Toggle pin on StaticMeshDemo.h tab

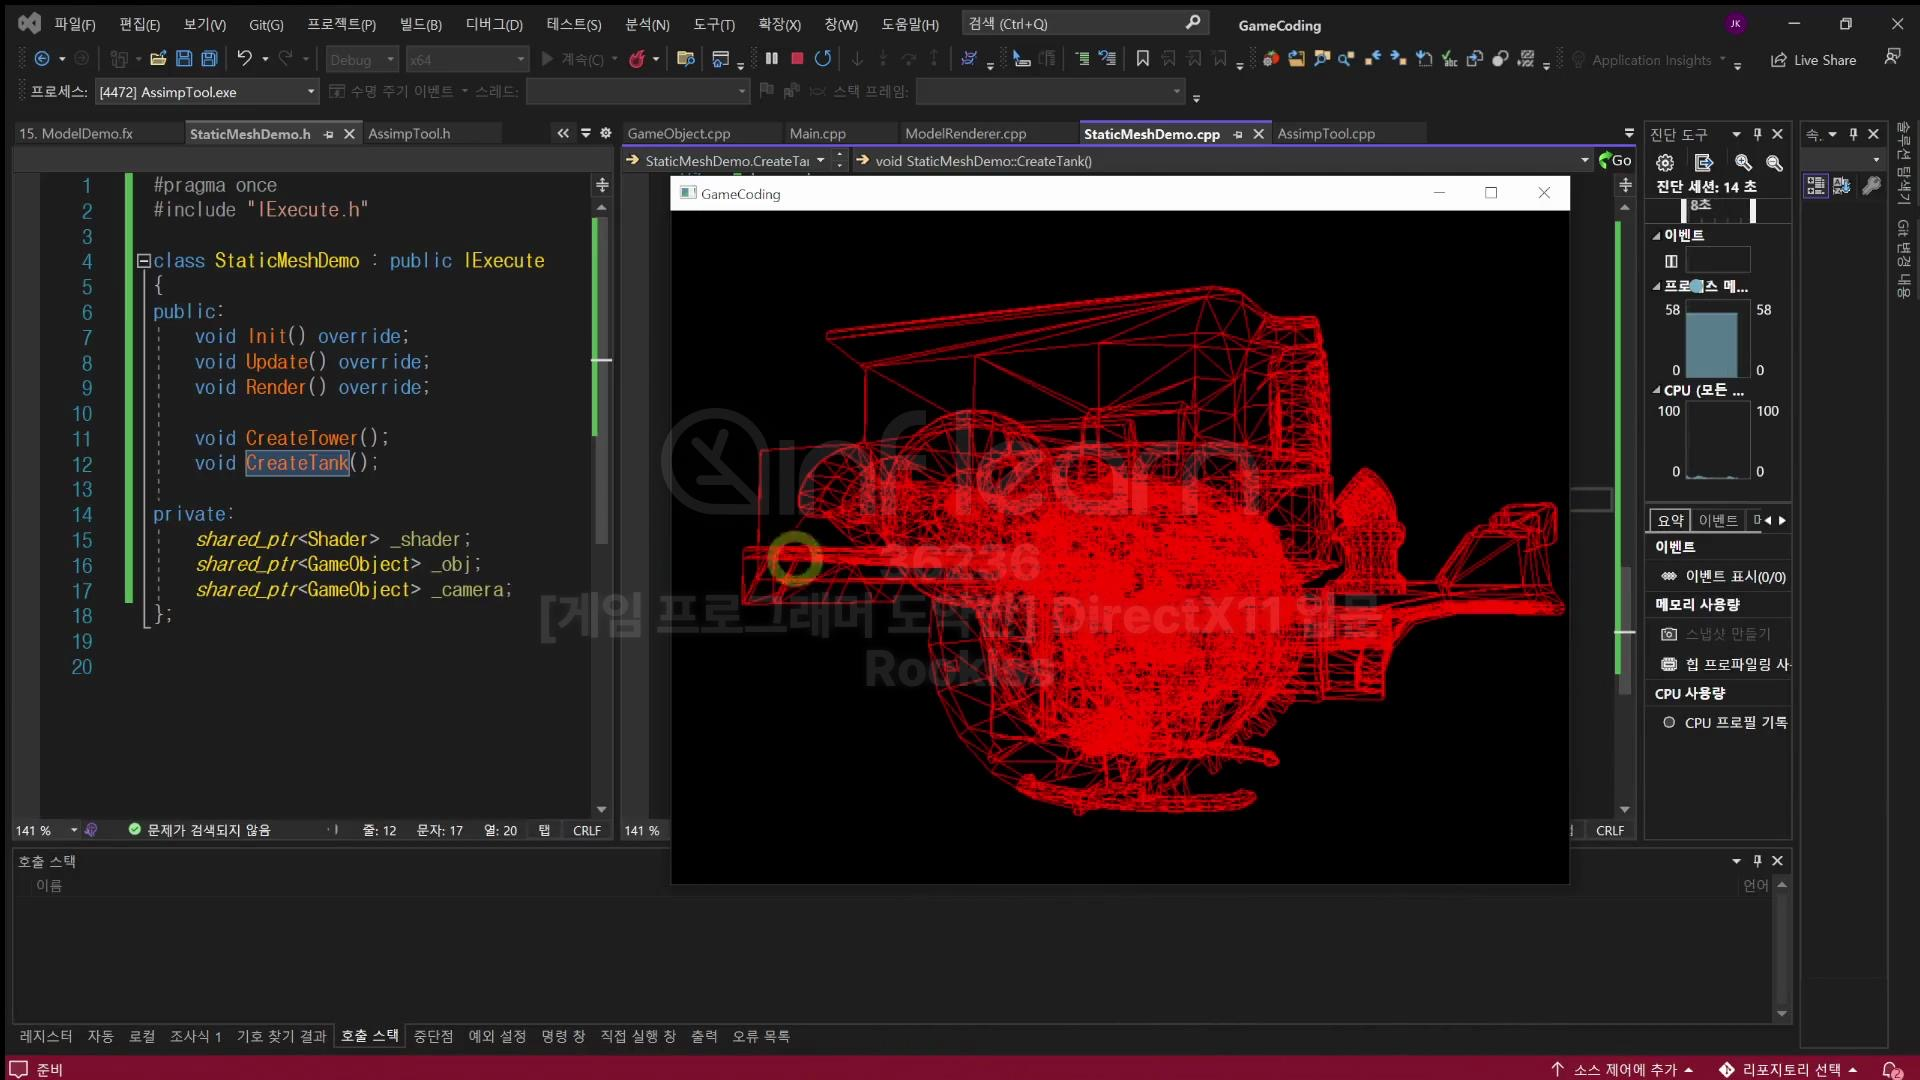329,134
